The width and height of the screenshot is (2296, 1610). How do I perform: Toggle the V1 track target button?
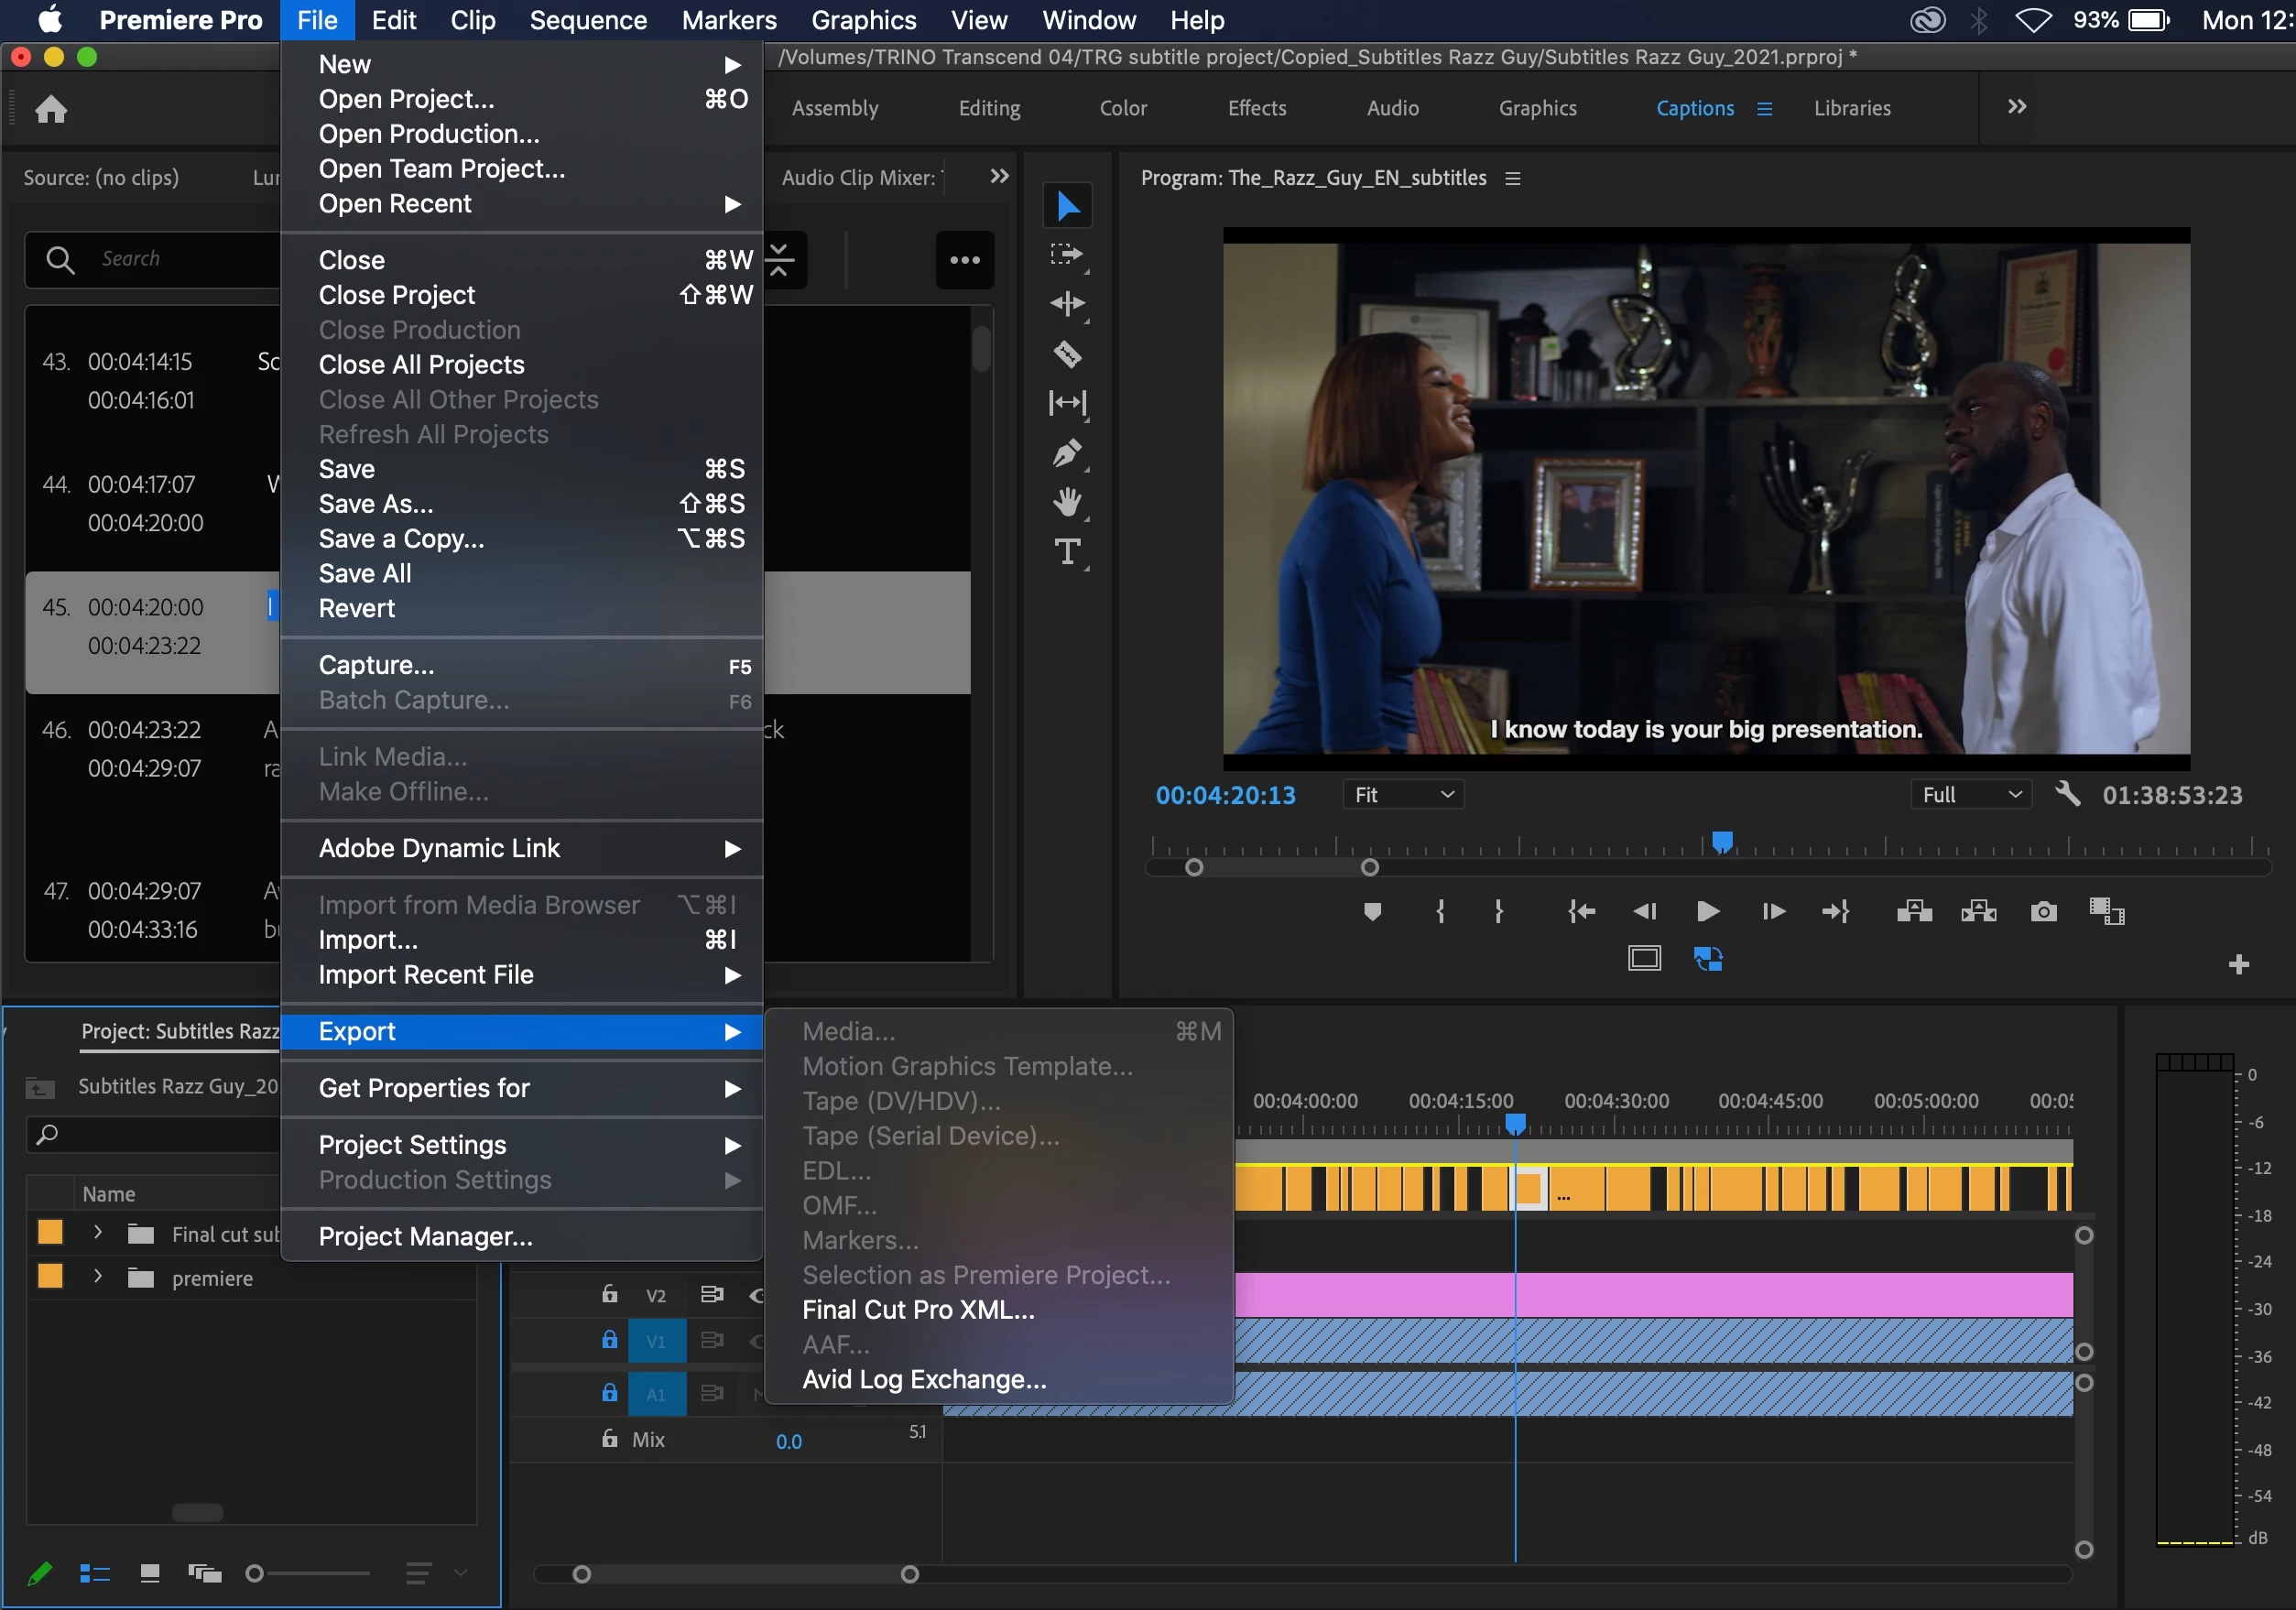pyautogui.click(x=656, y=1341)
